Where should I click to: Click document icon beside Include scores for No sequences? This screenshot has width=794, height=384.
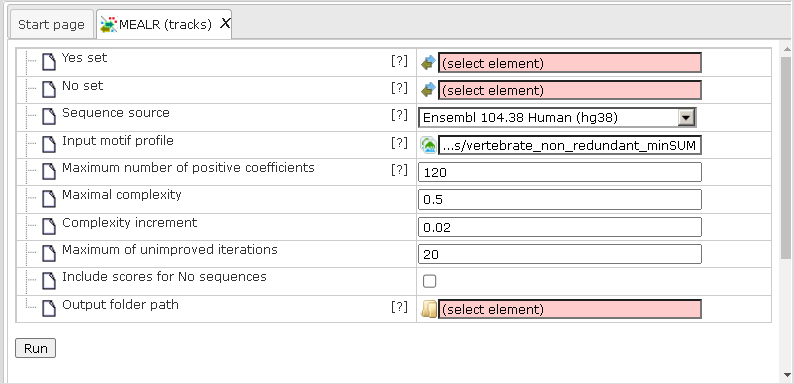(x=49, y=281)
